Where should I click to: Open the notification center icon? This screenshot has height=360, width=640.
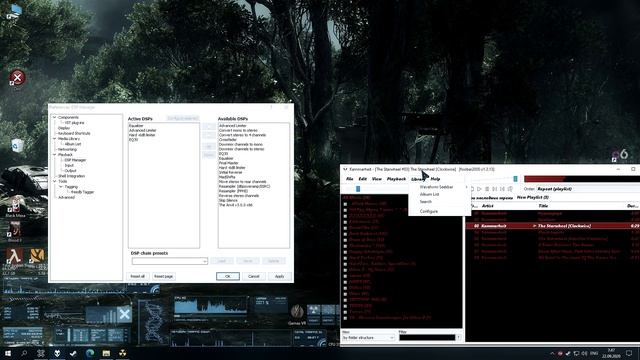click(x=629, y=353)
